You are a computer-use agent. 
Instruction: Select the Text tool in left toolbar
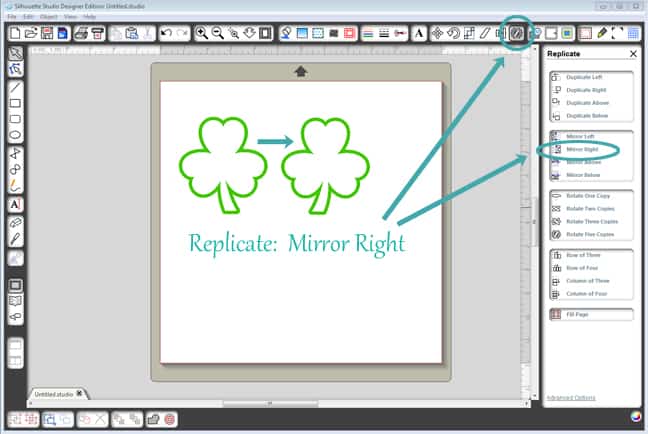(16, 204)
